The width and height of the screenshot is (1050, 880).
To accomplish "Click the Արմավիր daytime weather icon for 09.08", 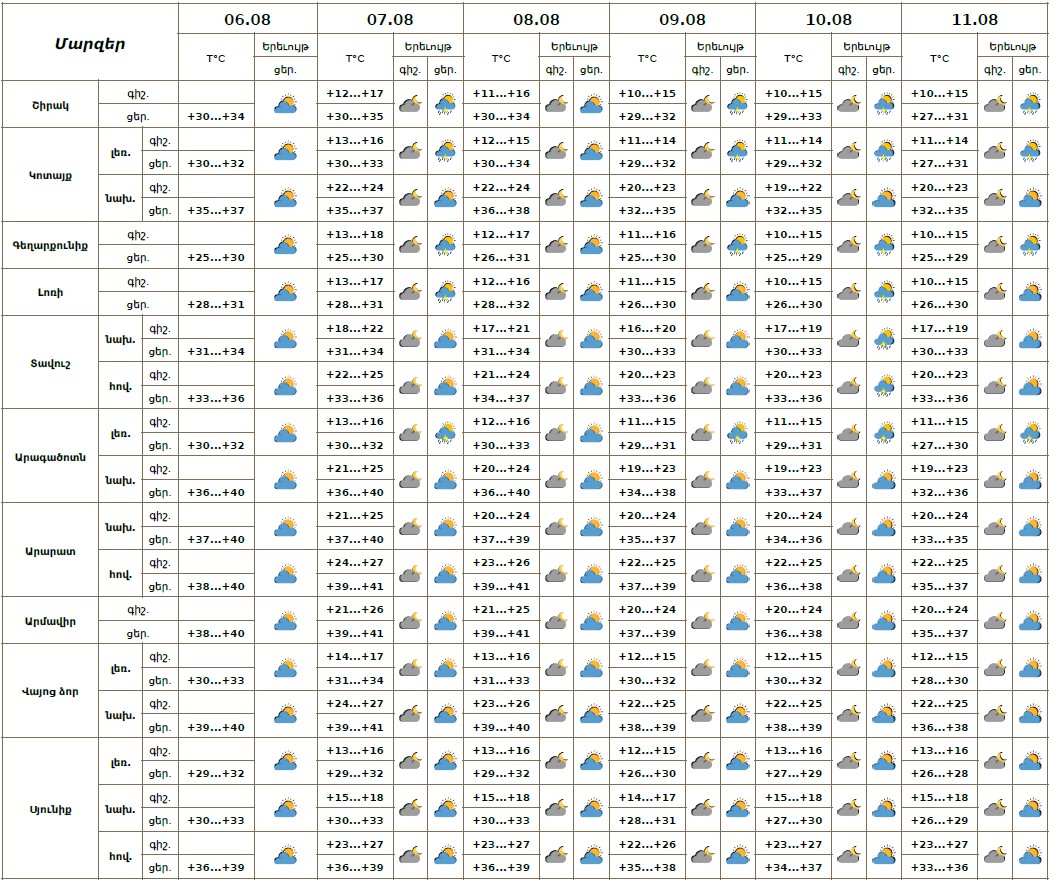I will pos(738,621).
